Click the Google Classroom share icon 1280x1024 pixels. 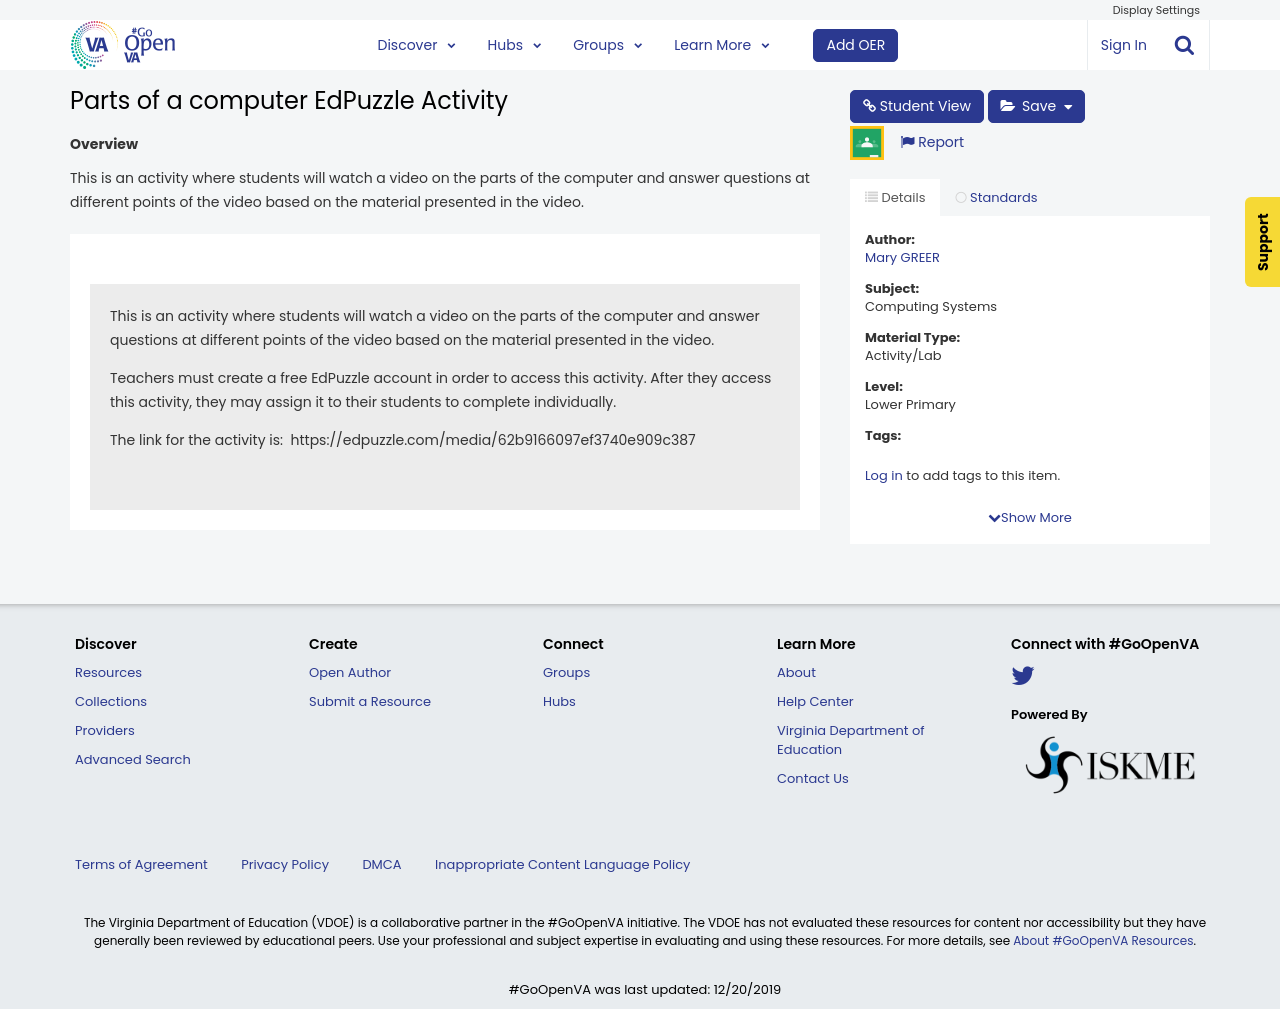pos(866,143)
